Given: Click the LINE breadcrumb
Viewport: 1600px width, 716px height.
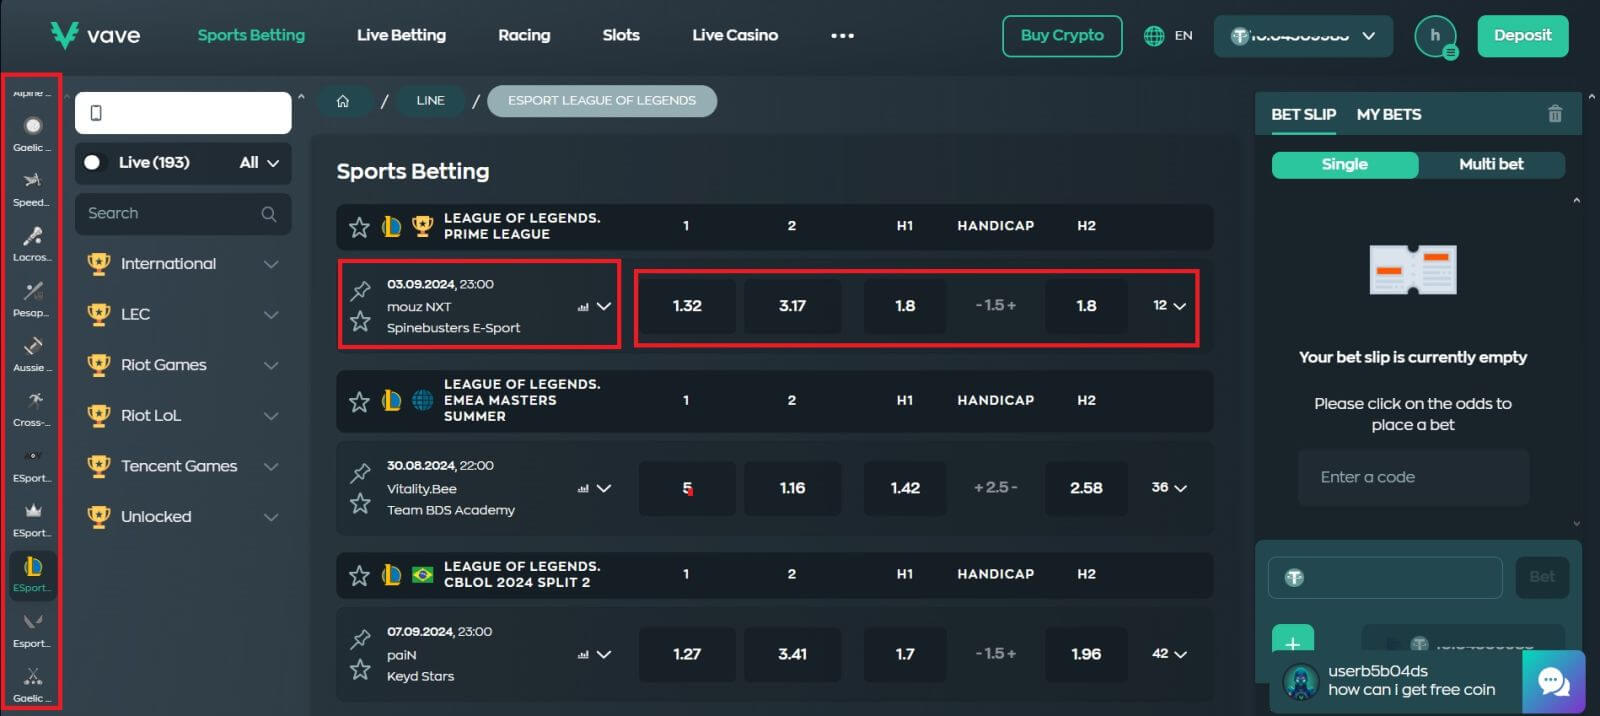Looking at the screenshot, I should pos(430,101).
